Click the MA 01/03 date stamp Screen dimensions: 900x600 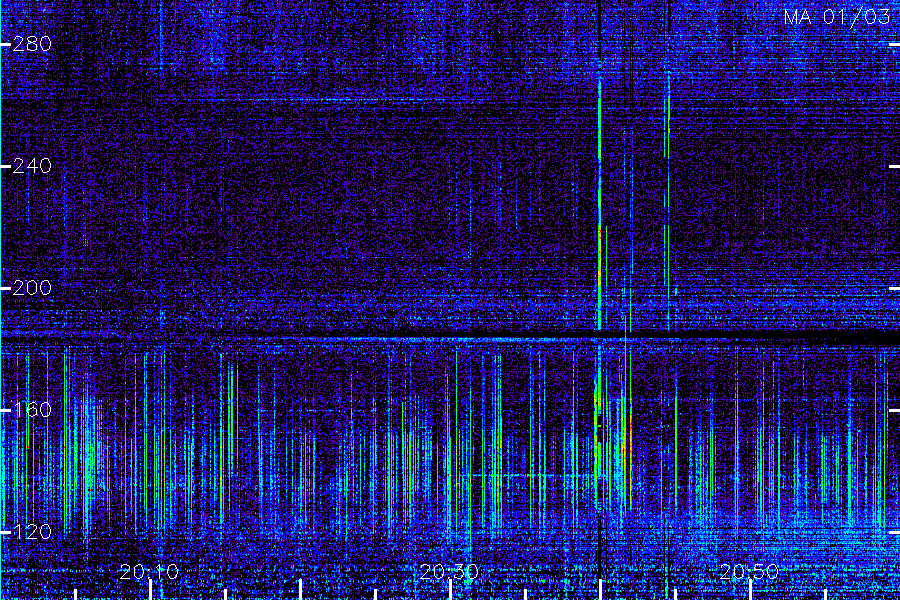(837, 17)
